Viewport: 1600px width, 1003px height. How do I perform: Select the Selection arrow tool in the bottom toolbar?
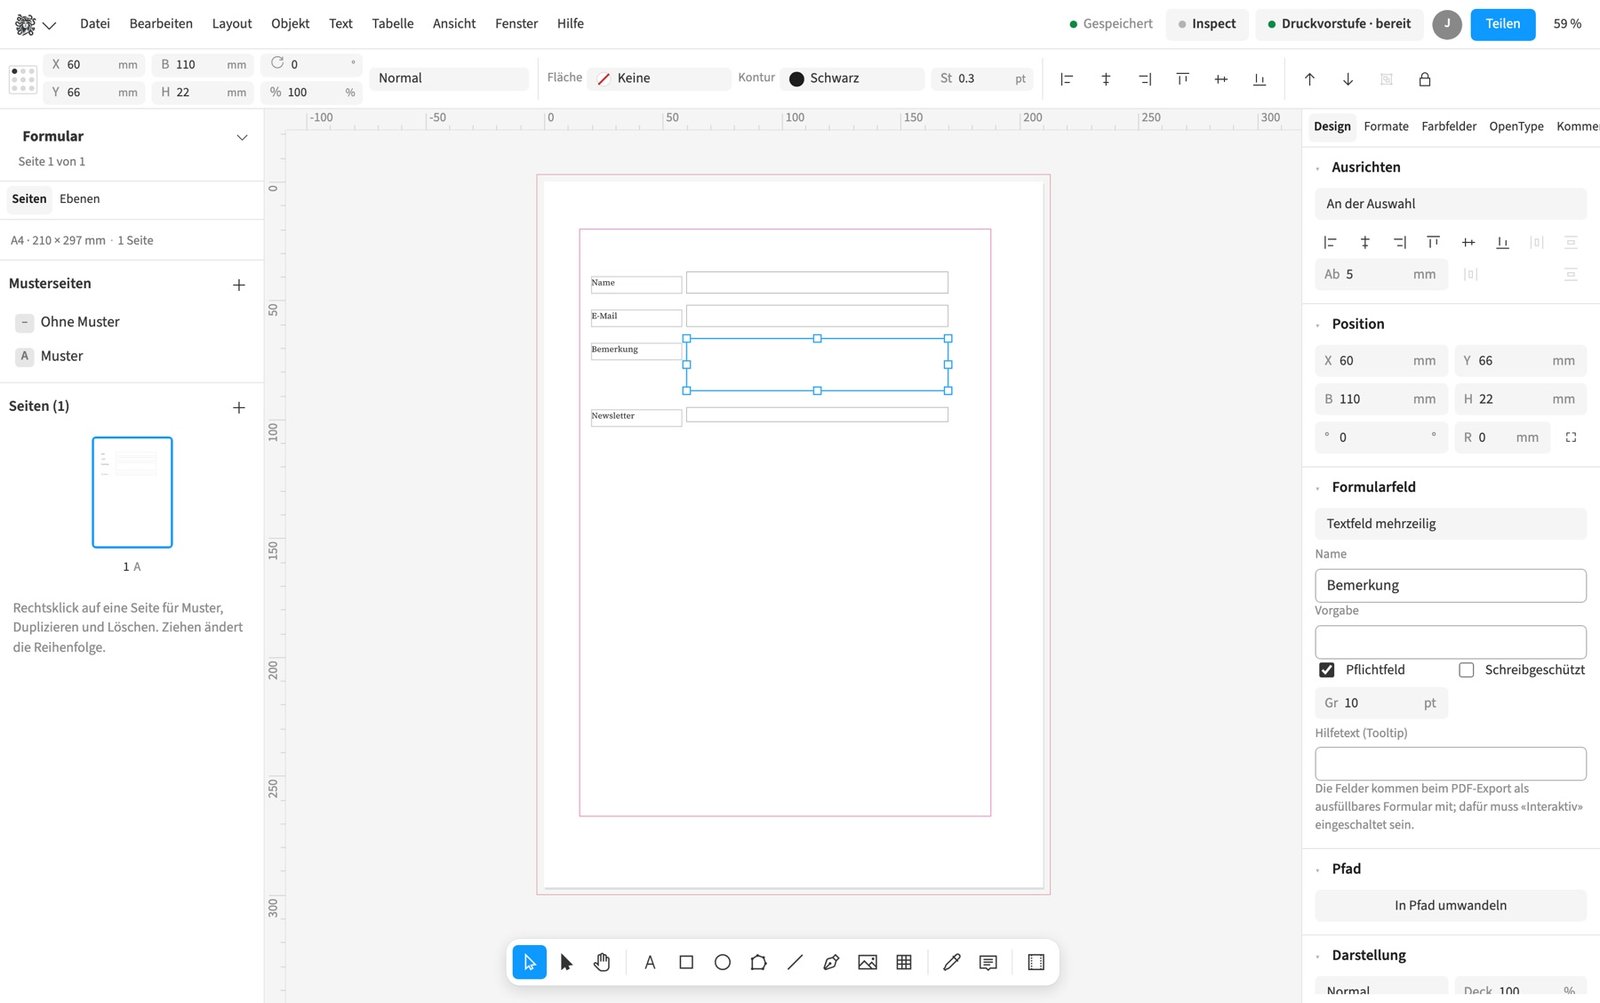529,962
